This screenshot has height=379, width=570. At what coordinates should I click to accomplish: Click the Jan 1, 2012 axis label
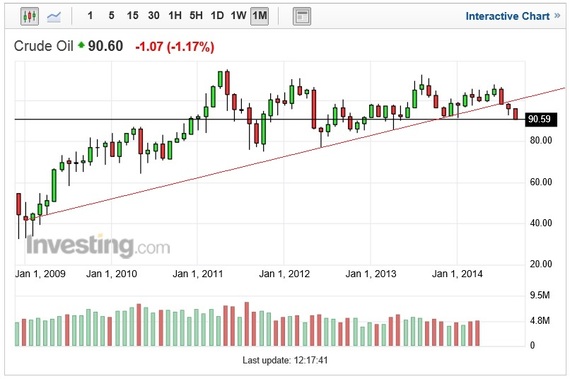click(x=284, y=274)
